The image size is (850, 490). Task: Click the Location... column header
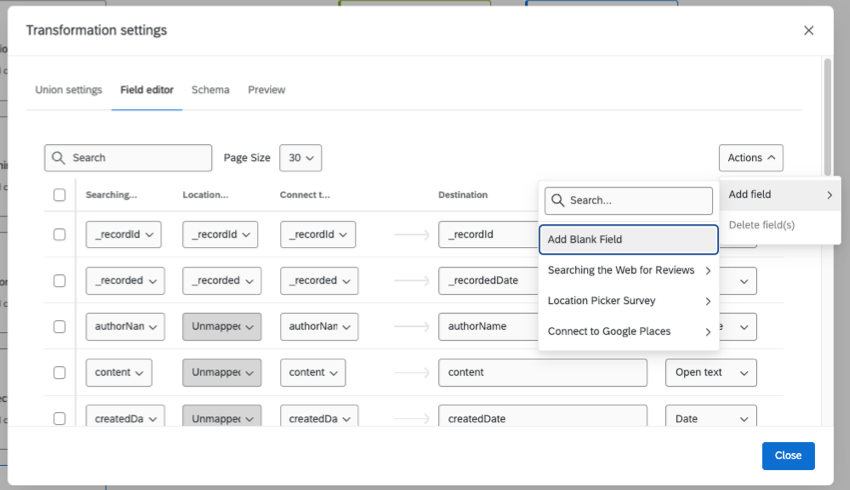(x=205, y=195)
